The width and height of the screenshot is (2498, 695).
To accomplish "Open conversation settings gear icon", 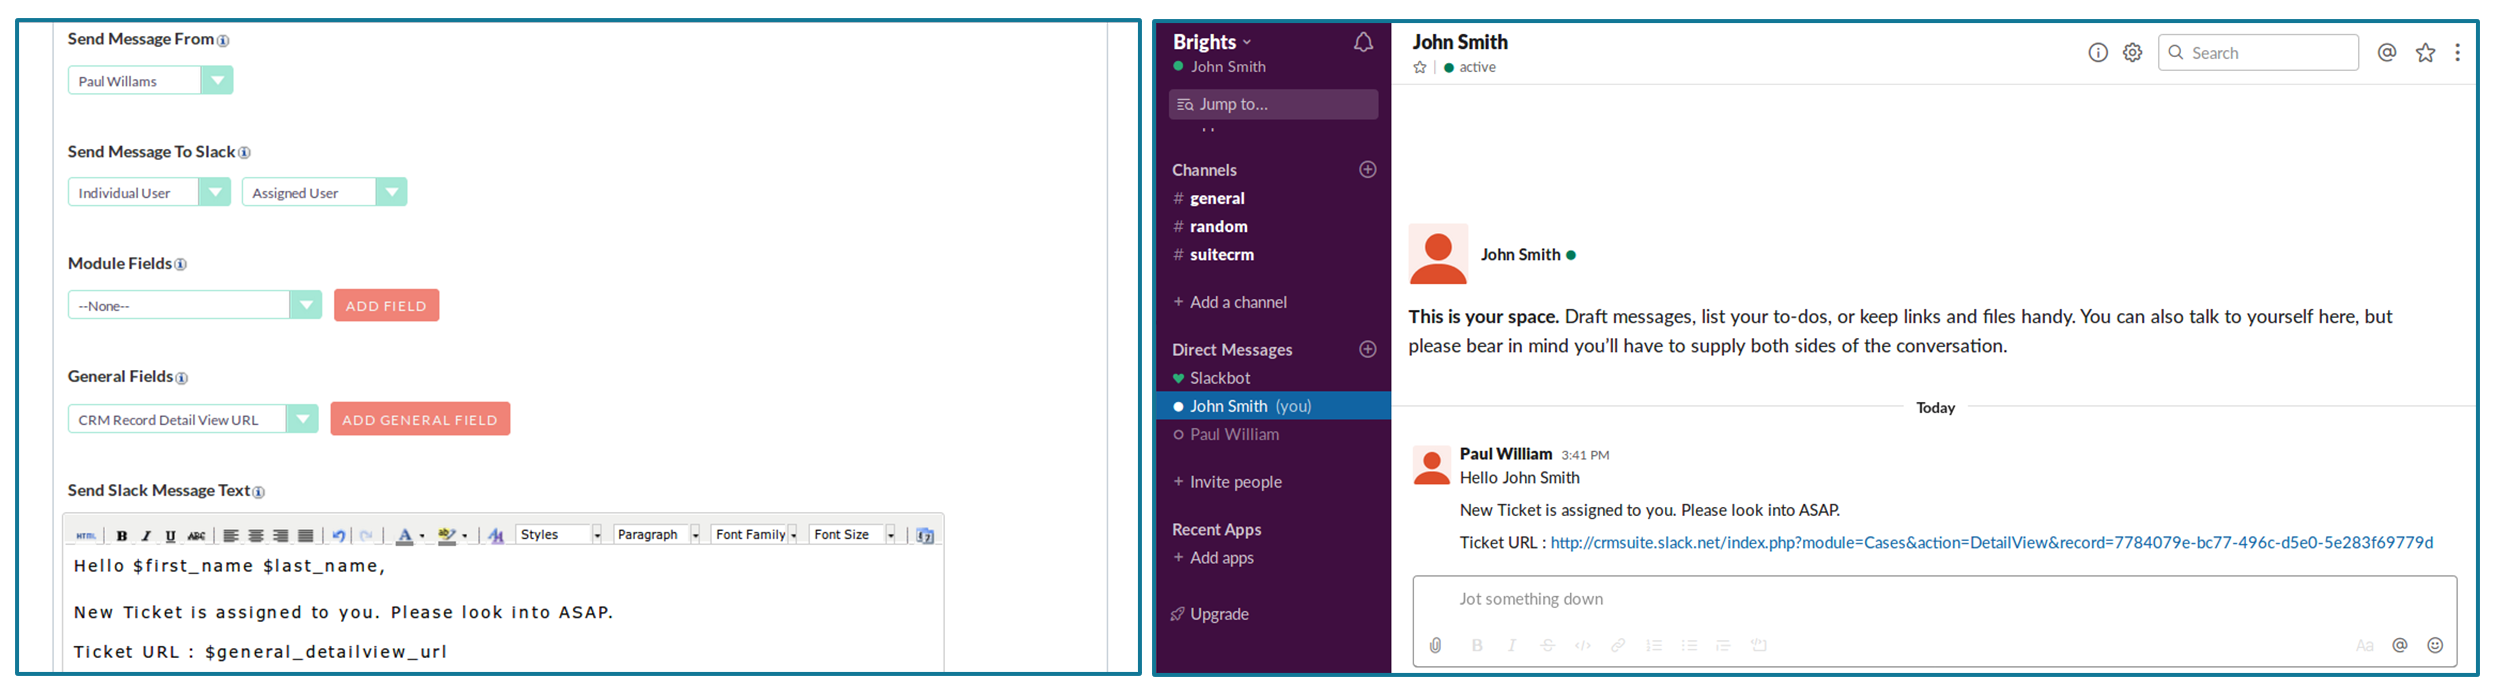I will tap(2133, 53).
